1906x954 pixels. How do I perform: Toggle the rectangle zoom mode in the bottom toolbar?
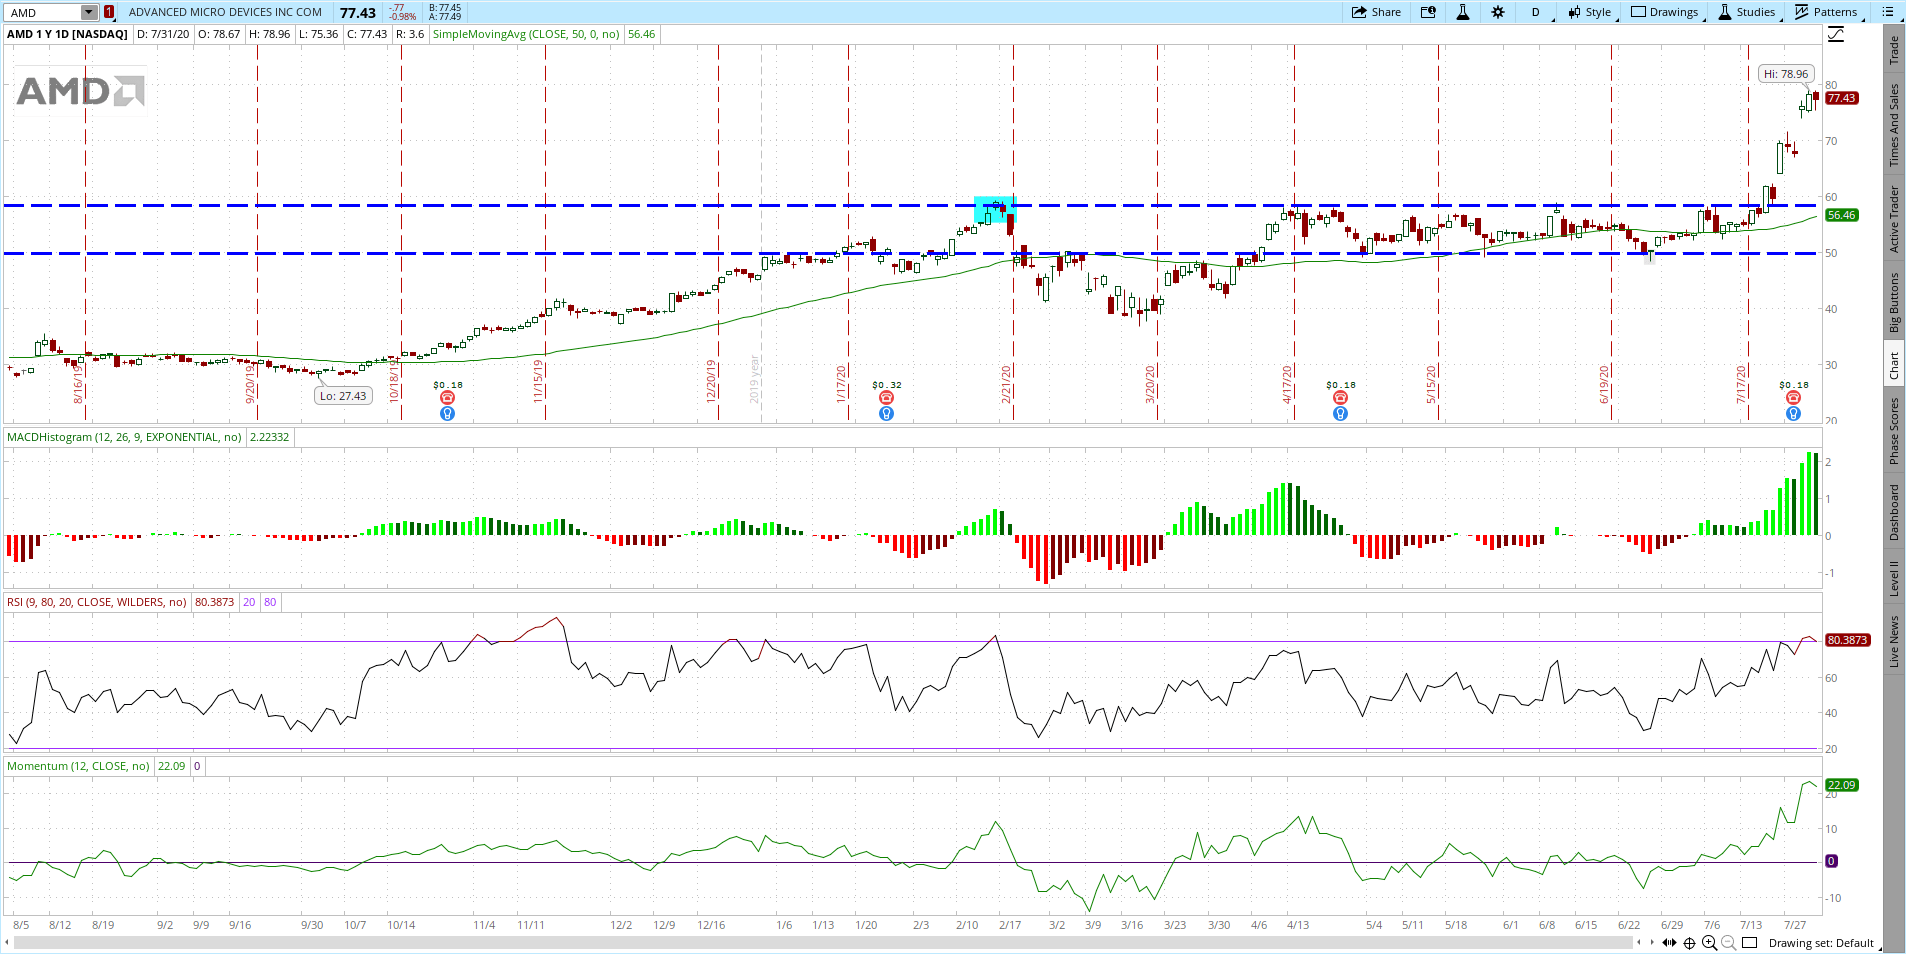click(1750, 941)
